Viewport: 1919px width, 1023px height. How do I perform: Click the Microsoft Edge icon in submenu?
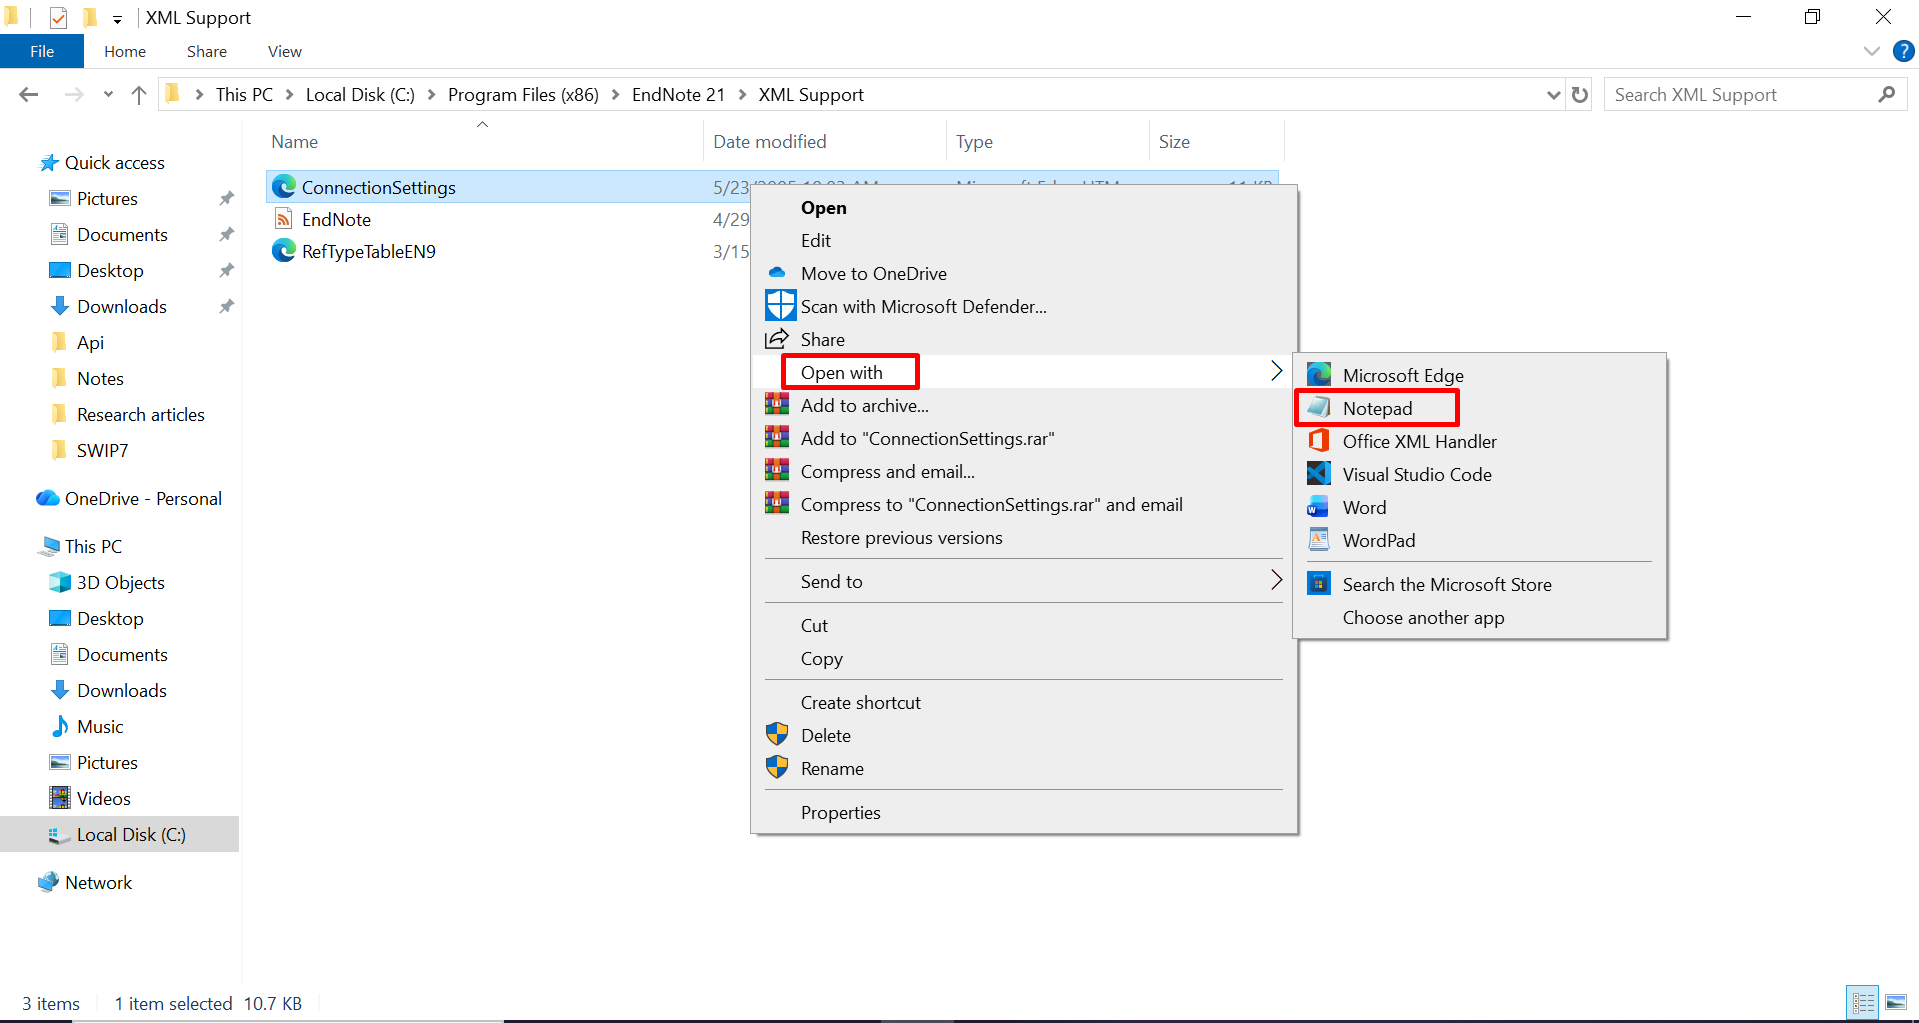[1319, 374]
